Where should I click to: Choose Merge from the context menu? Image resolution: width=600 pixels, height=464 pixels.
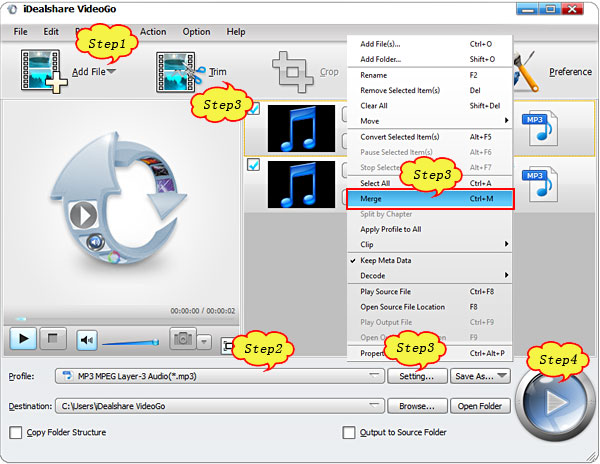(x=430, y=199)
